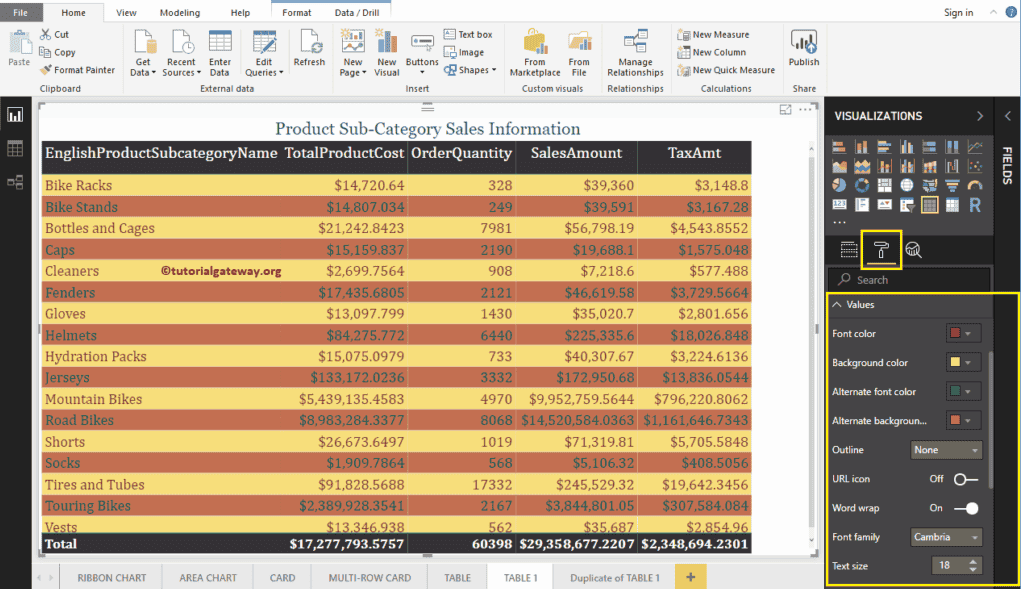
Task: Select the Gauge visualization icon
Action: tap(974, 183)
